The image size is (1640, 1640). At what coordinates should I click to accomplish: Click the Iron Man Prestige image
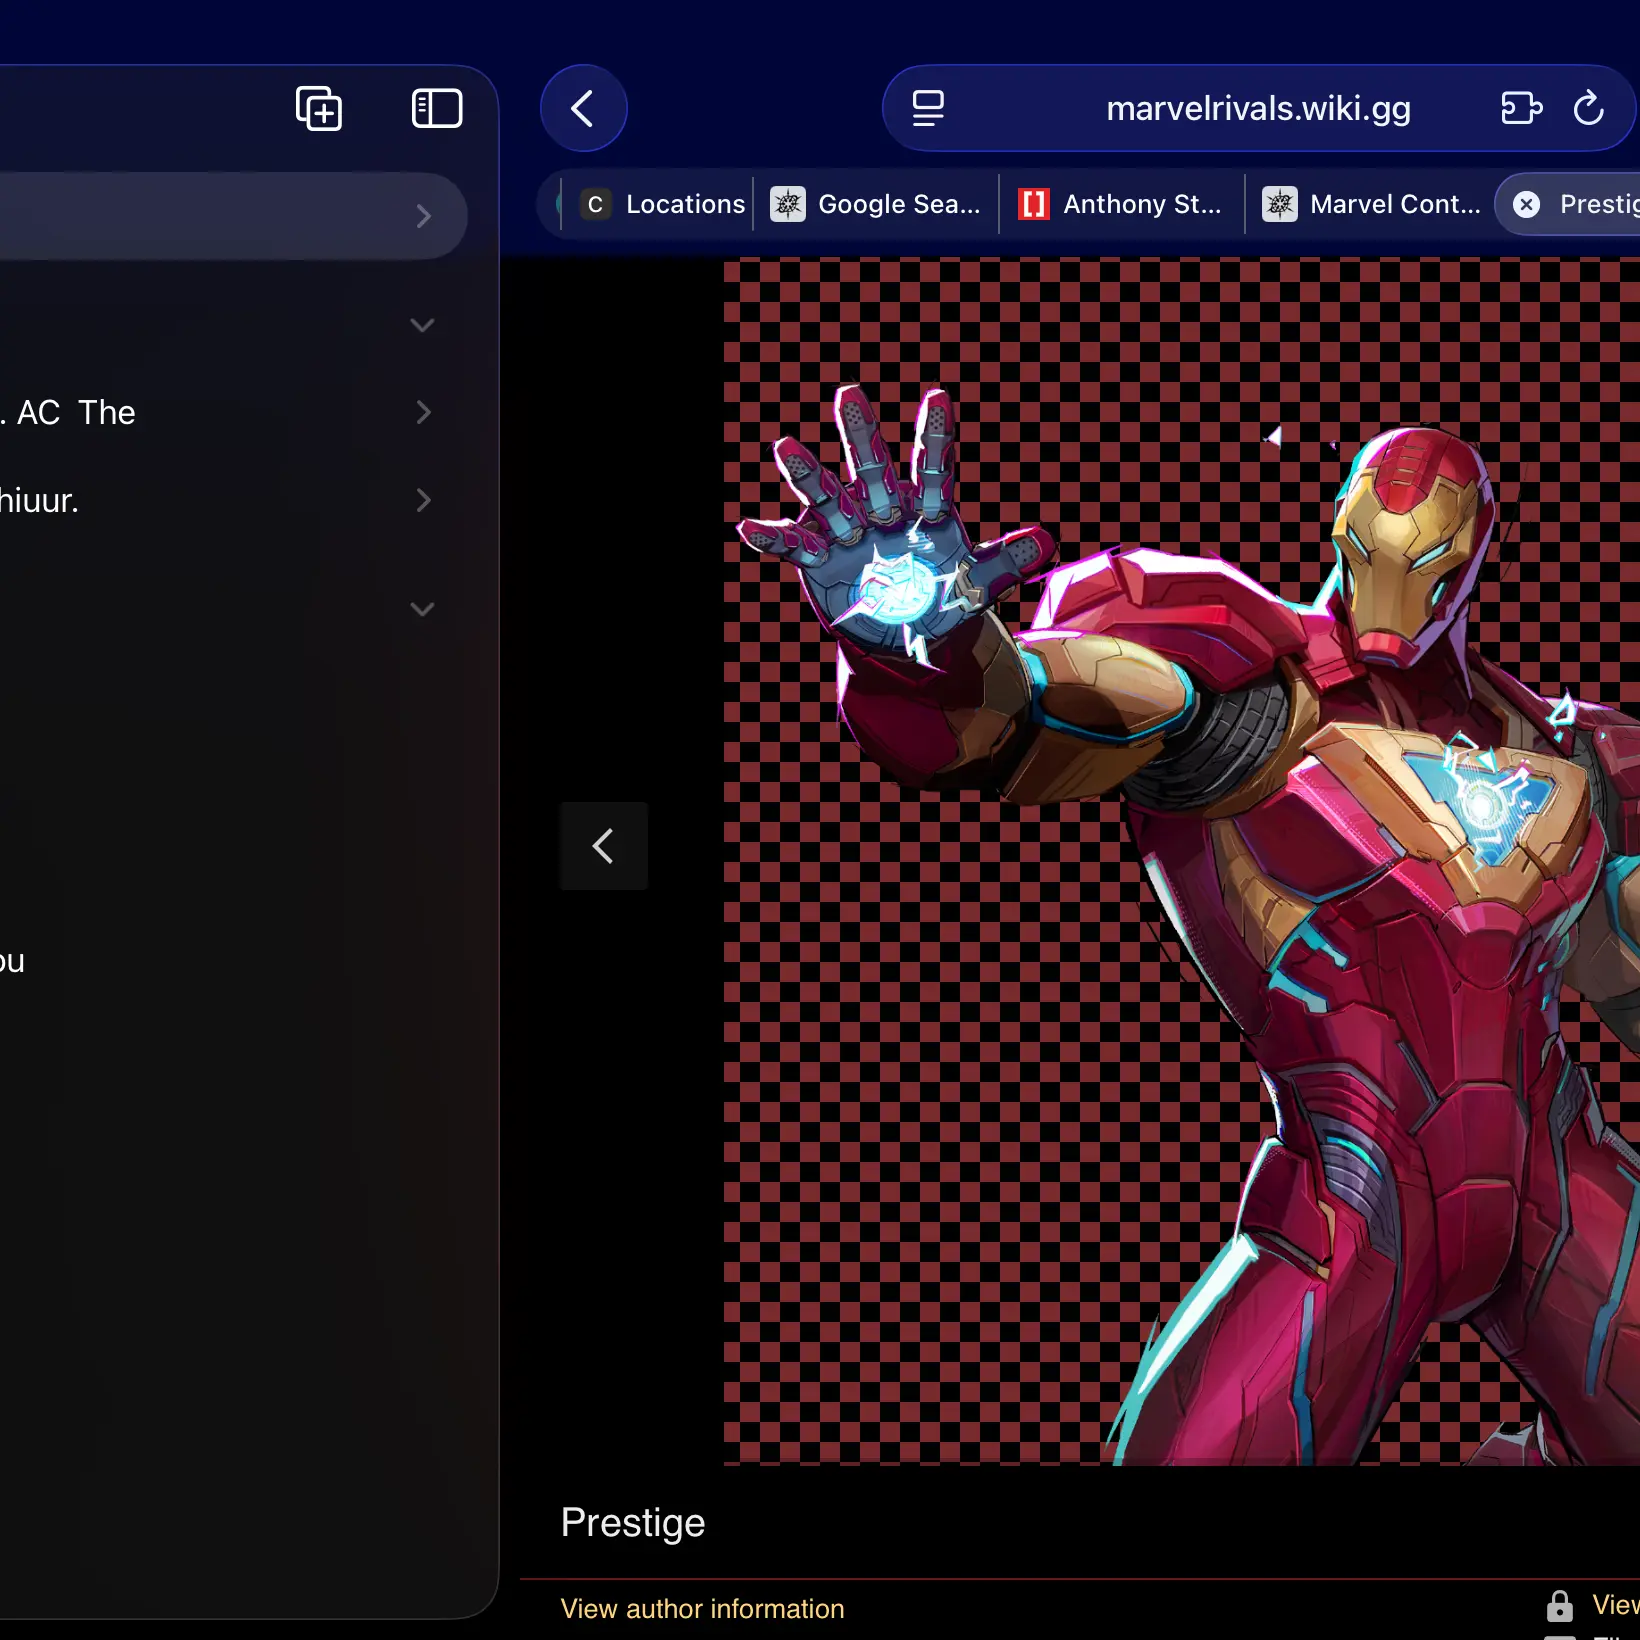[x=1182, y=862]
